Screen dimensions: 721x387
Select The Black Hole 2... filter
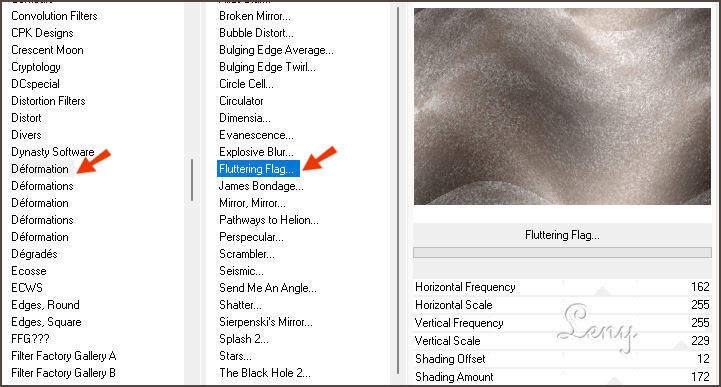coord(265,373)
